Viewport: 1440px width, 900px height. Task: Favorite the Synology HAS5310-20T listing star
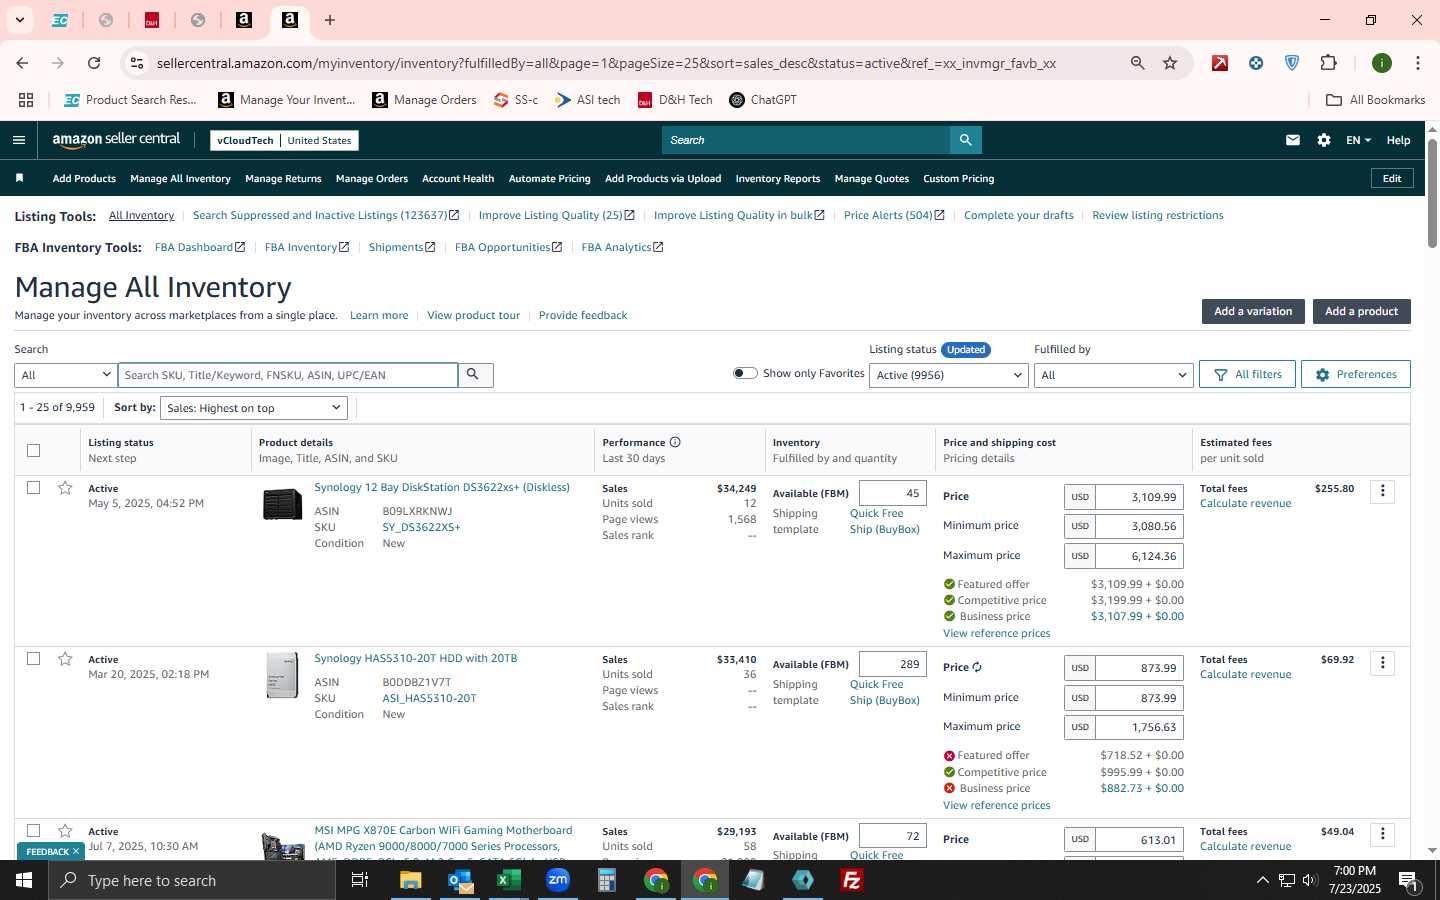[x=65, y=659]
